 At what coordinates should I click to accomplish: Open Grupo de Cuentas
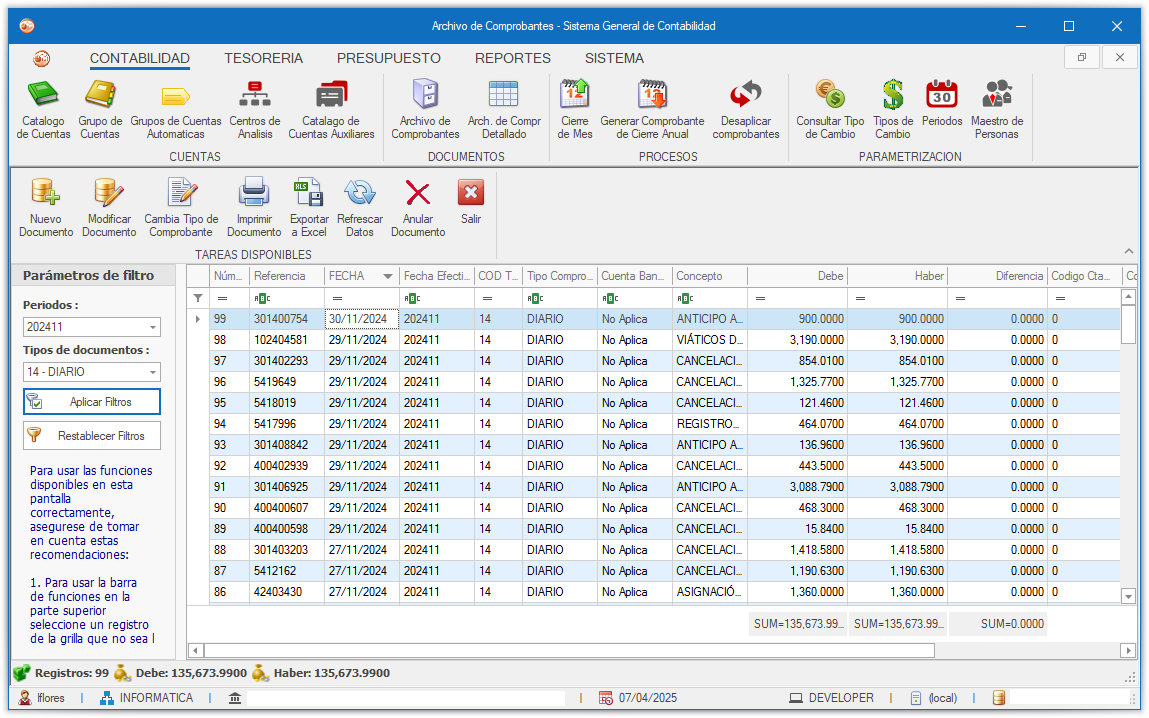coord(100,110)
